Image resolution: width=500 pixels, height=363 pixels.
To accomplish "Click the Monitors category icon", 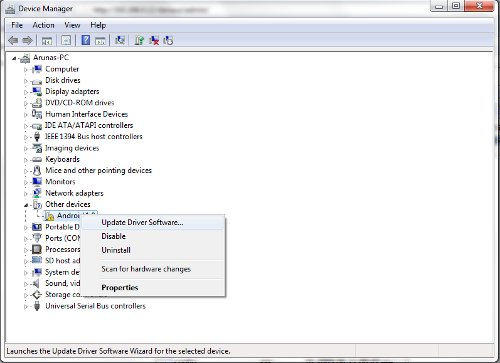I will (37, 182).
